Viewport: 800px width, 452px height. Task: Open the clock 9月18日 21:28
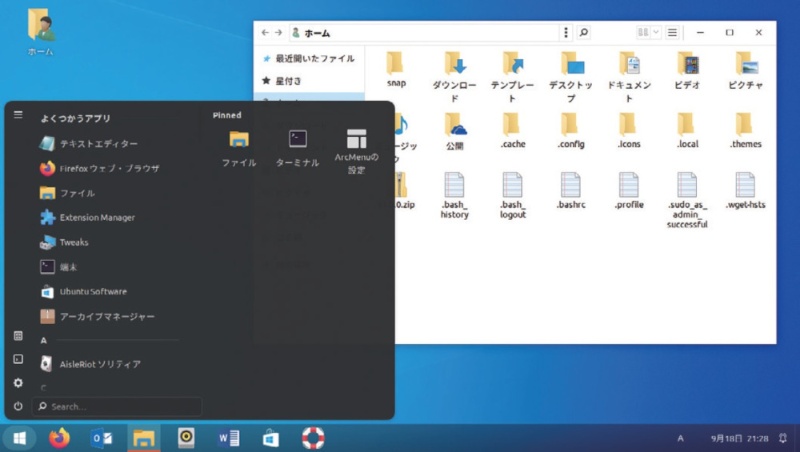(x=739, y=438)
